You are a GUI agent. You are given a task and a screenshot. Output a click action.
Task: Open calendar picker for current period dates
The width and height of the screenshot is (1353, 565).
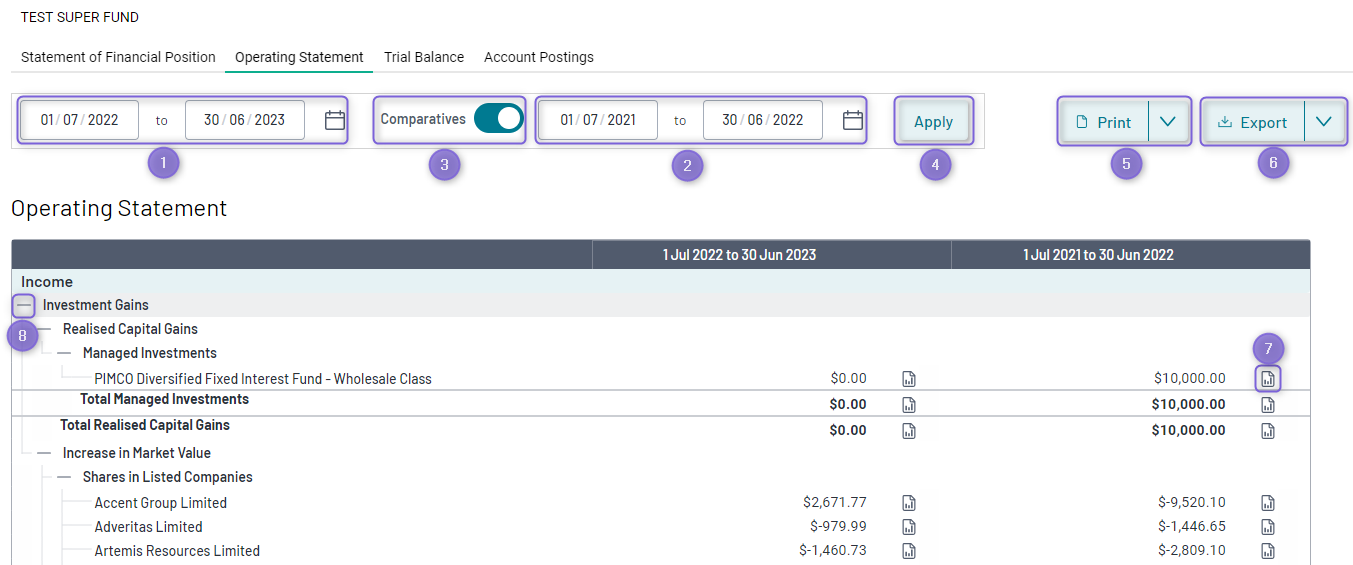[335, 120]
